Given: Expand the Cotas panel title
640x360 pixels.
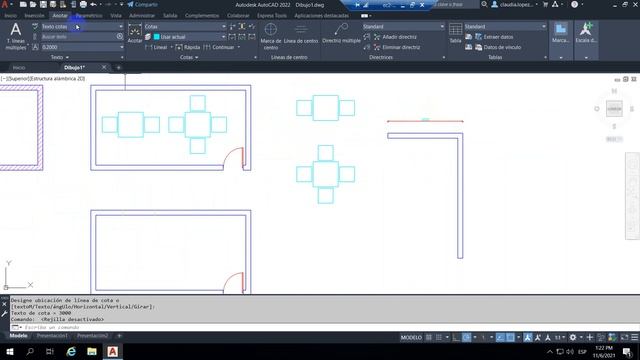Looking at the screenshot, I should (x=189, y=58).
